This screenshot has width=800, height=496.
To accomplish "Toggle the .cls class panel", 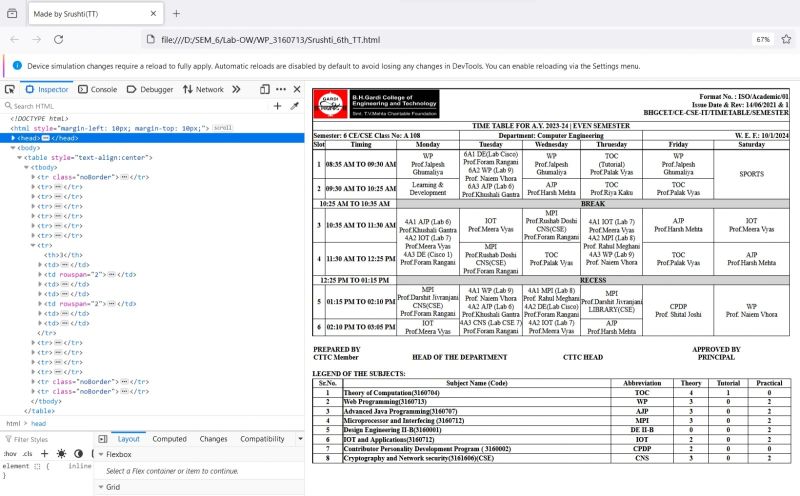I will [28, 454].
